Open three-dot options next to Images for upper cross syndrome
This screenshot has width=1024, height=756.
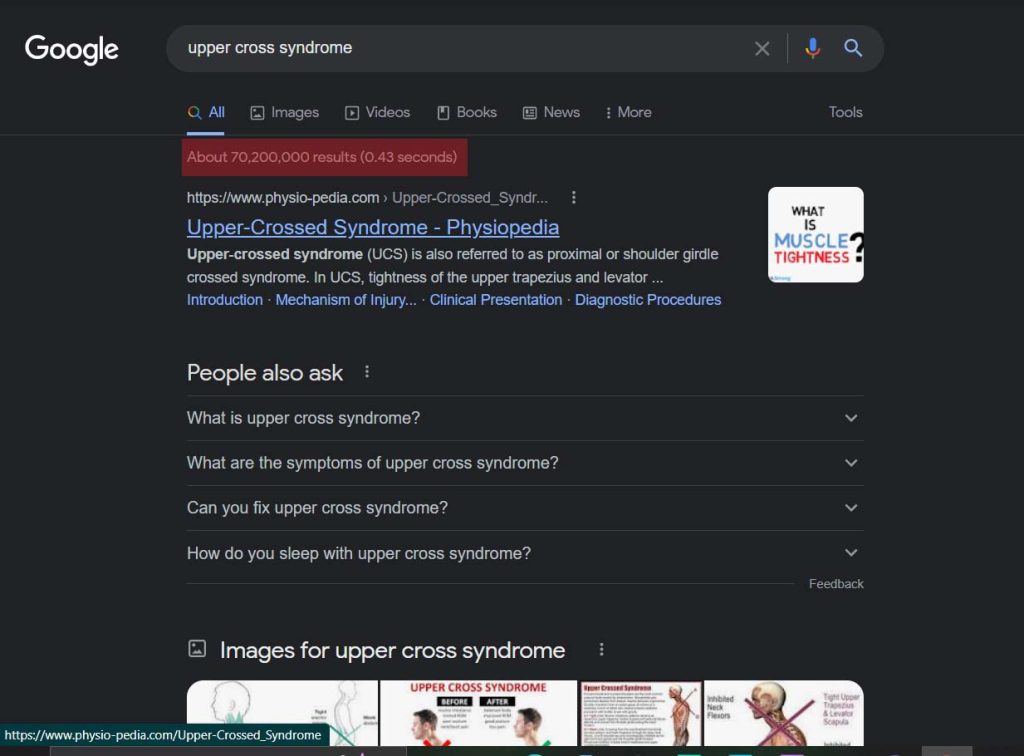pos(601,650)
